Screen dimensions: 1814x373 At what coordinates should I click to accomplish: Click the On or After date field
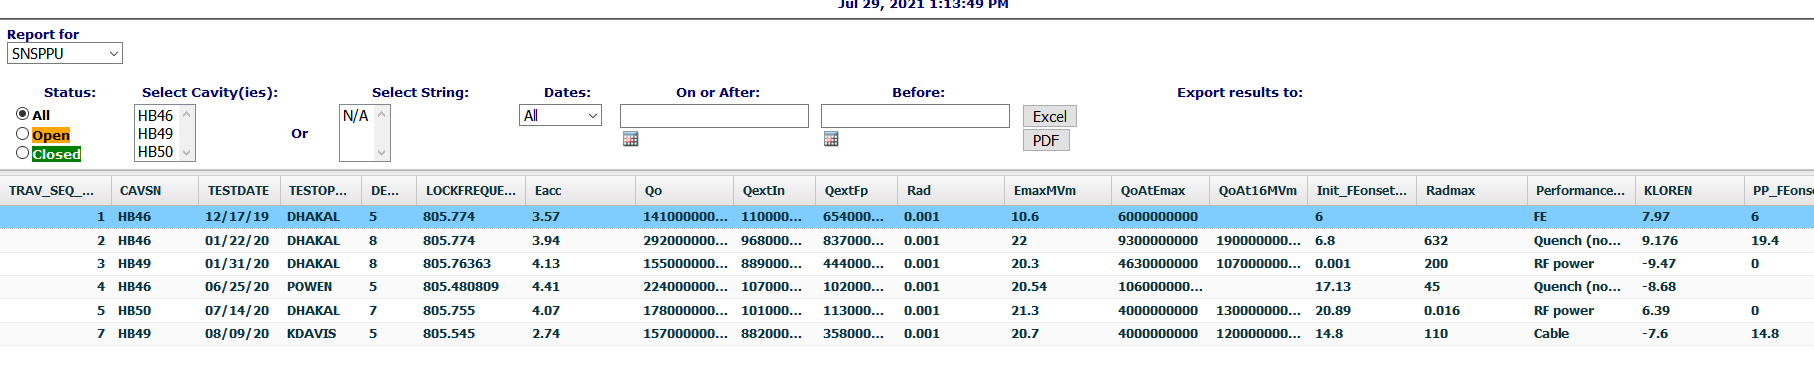click(x=714, y=116)
